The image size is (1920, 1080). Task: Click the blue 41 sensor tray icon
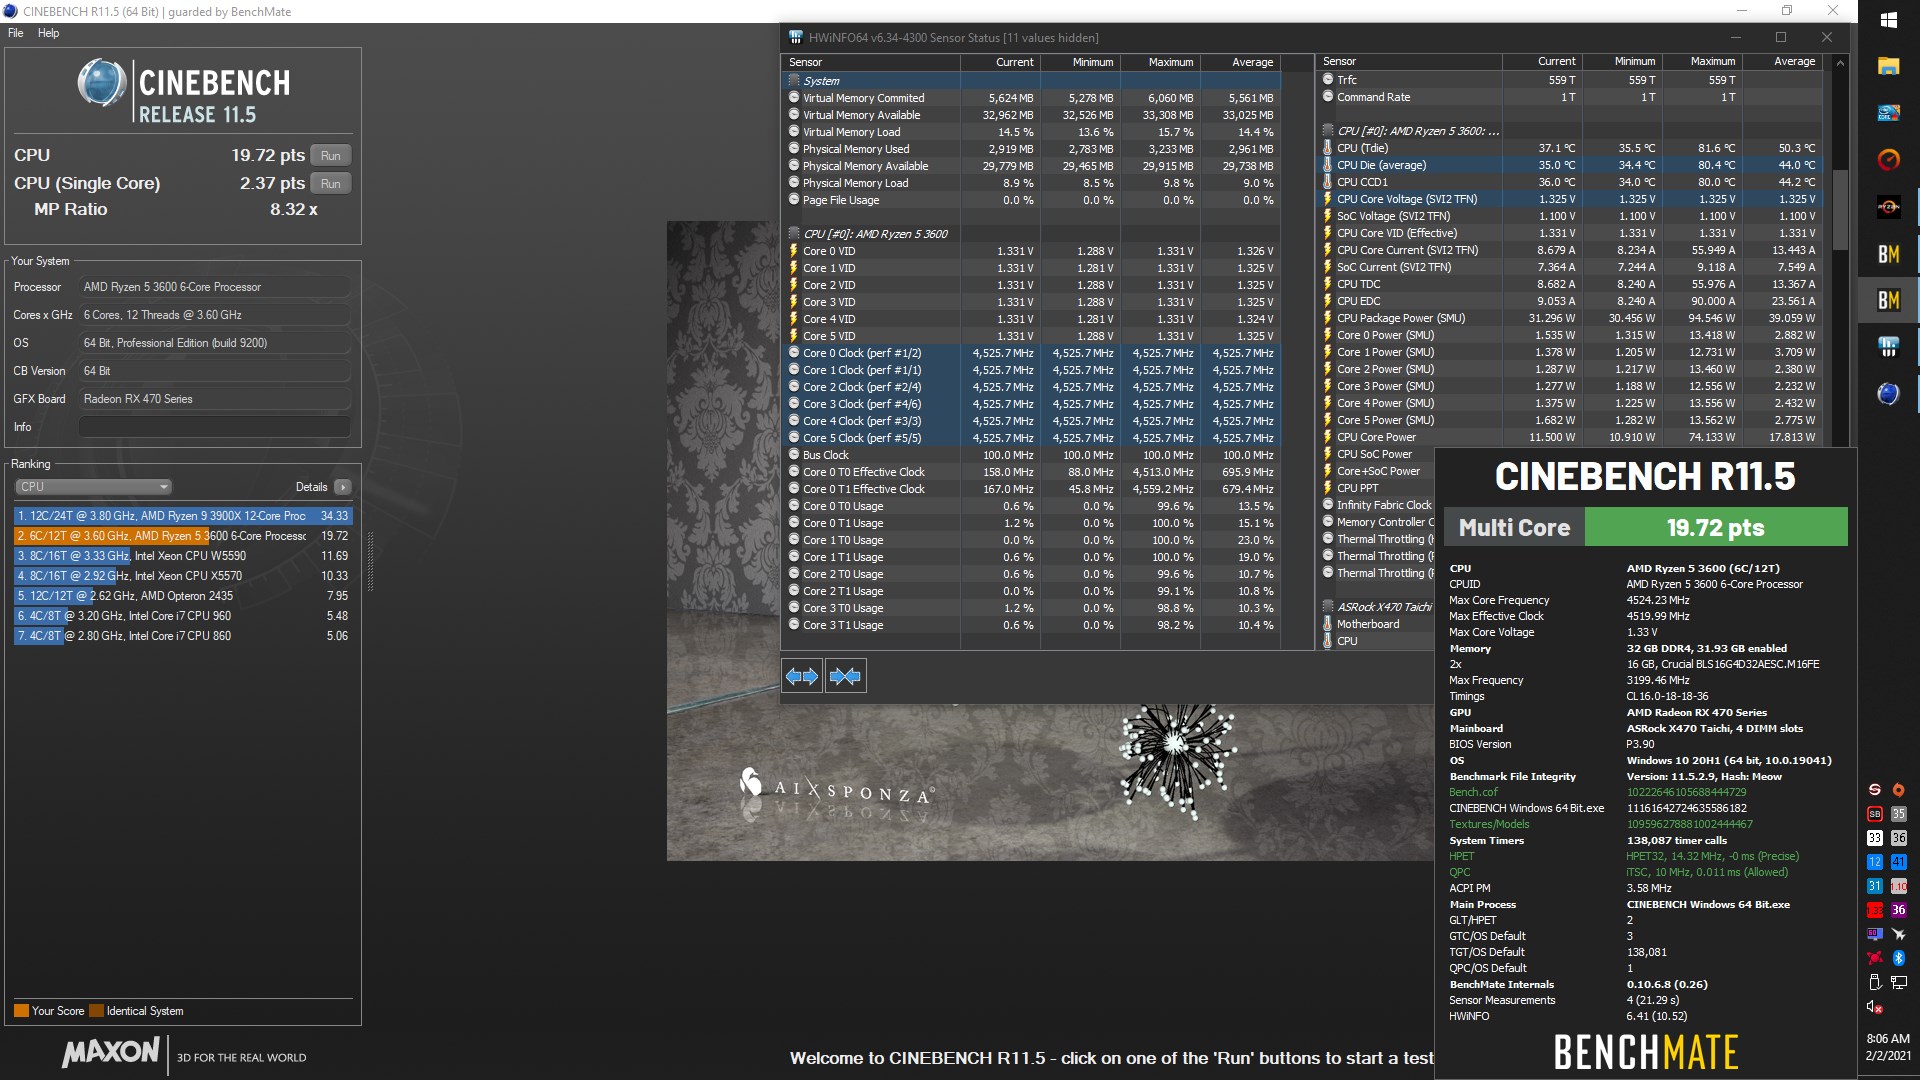pyautogui.click(x=1898, y=862)
